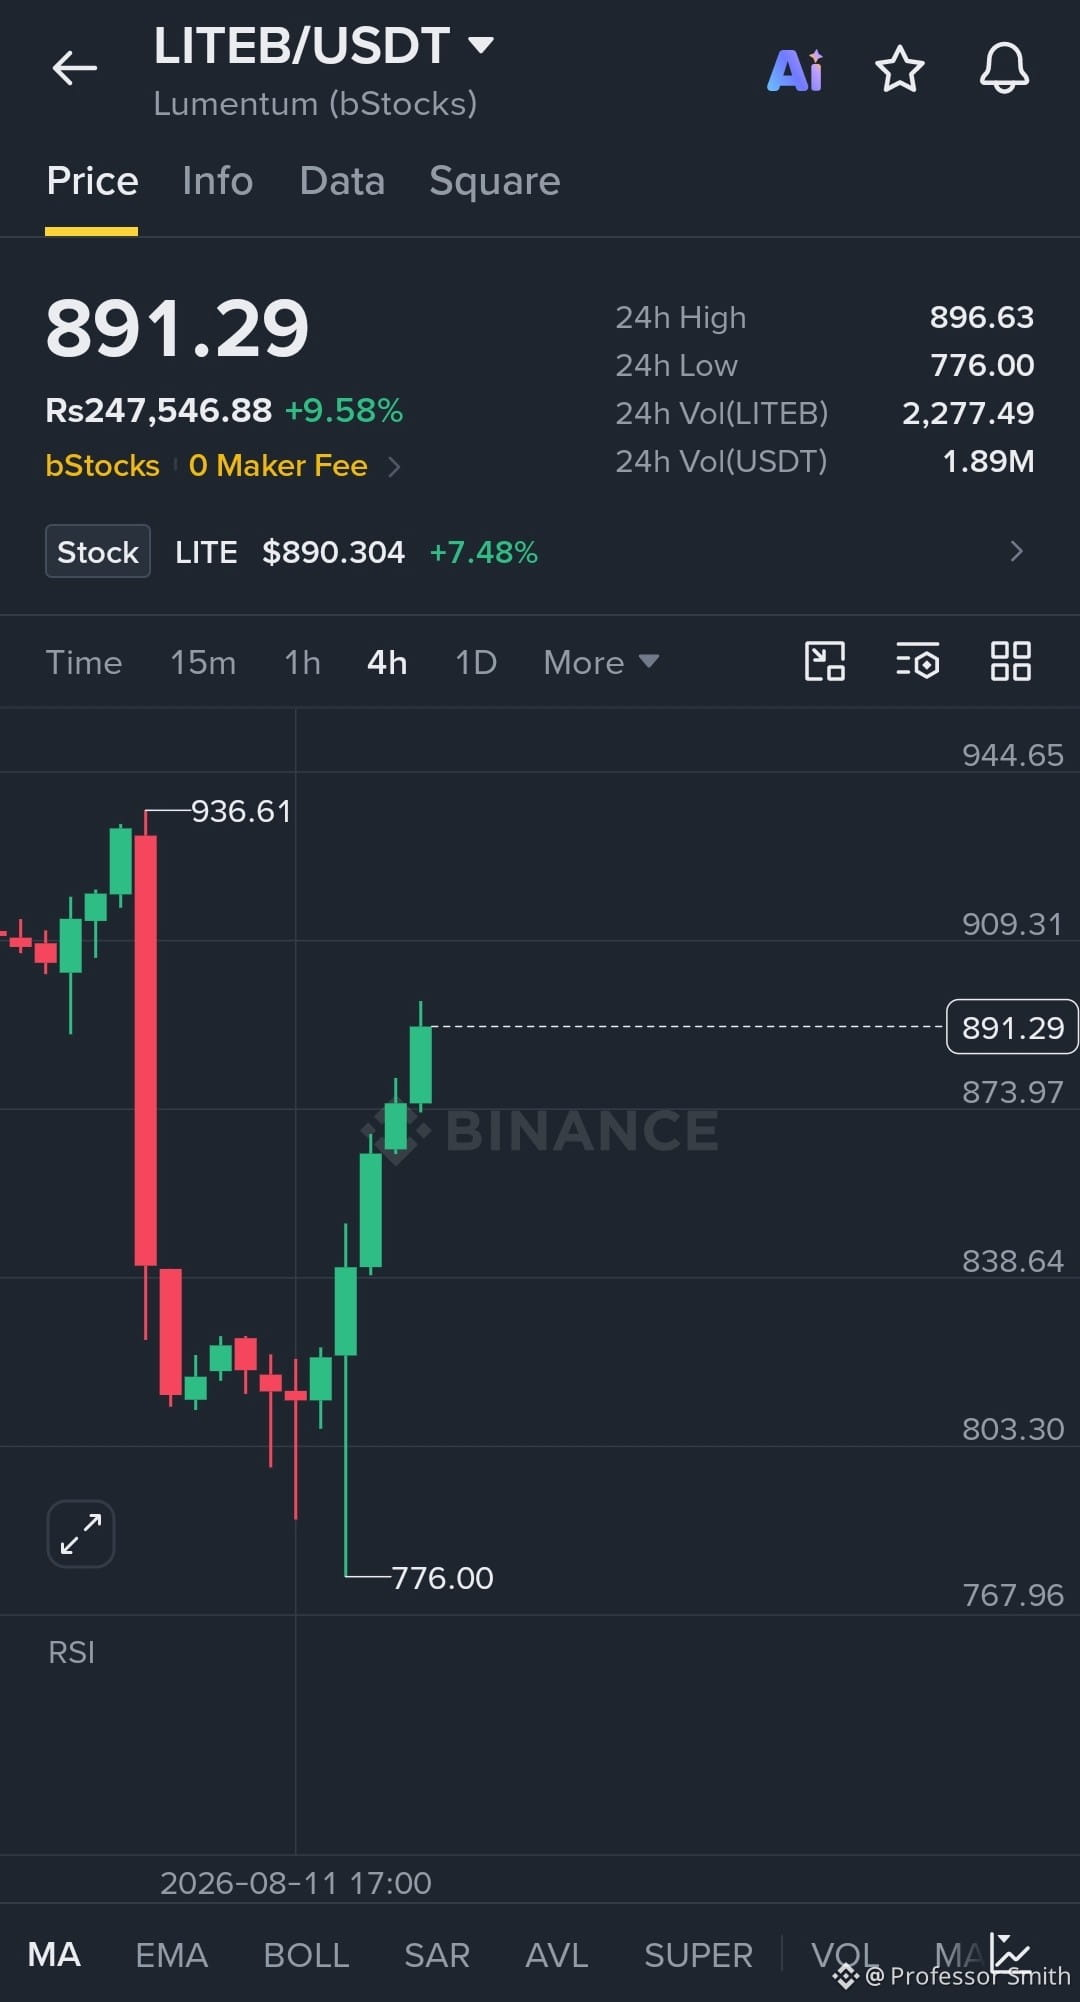Image resolution: width=1080 pixels, height=2002 pixels.
Task: Tap the 24h Vol(LITEB) value 2,277.49
Action: 968,413
